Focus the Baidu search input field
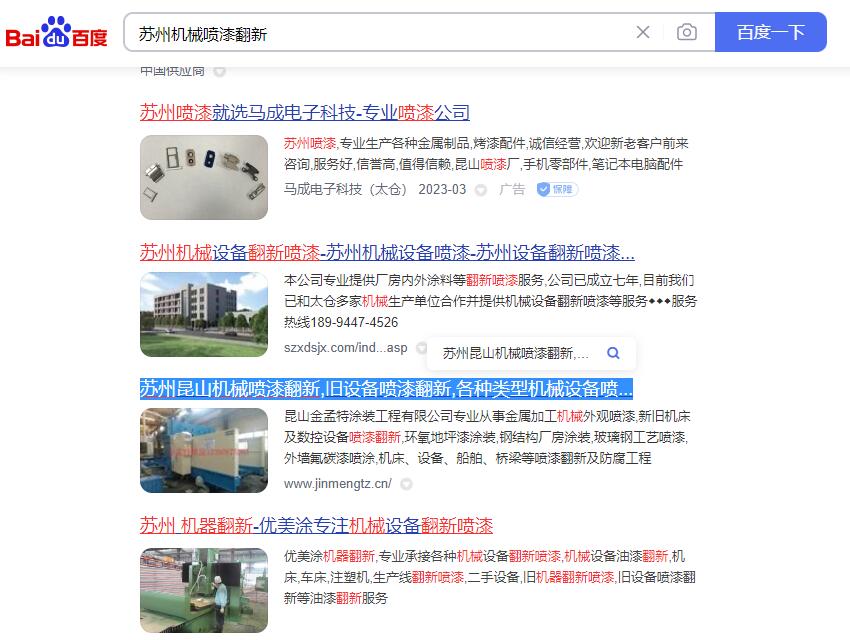The width and height of the screenshot is (850, 640). click(x=380, y=33)
